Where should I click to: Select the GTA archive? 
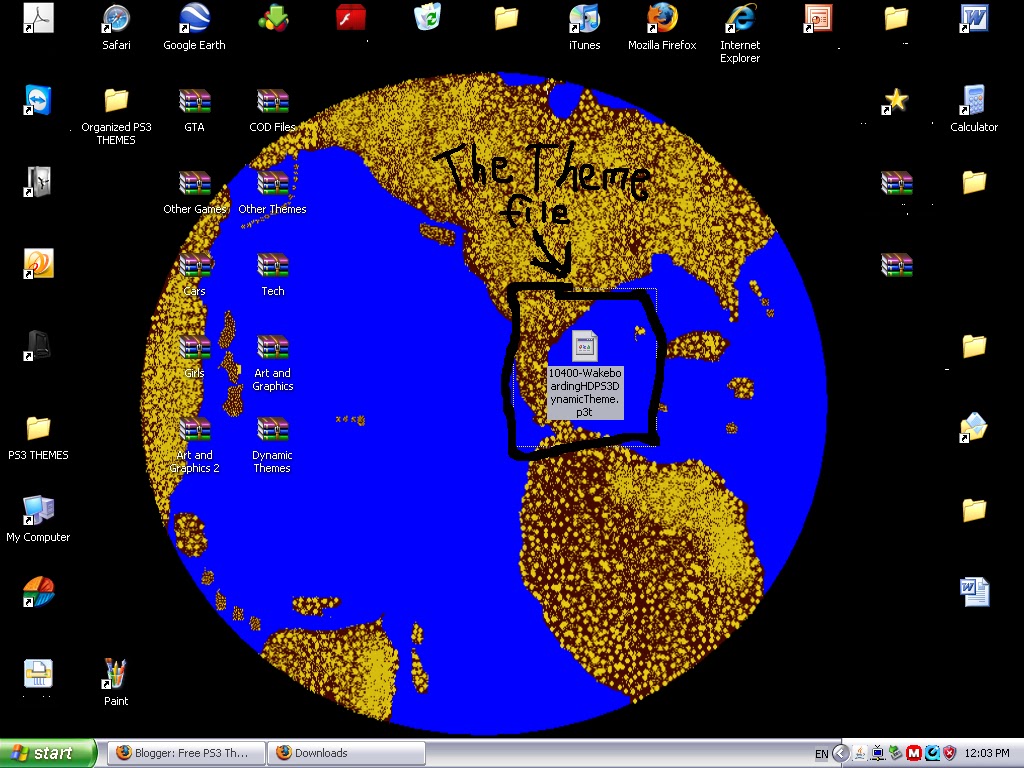[194, 109]
